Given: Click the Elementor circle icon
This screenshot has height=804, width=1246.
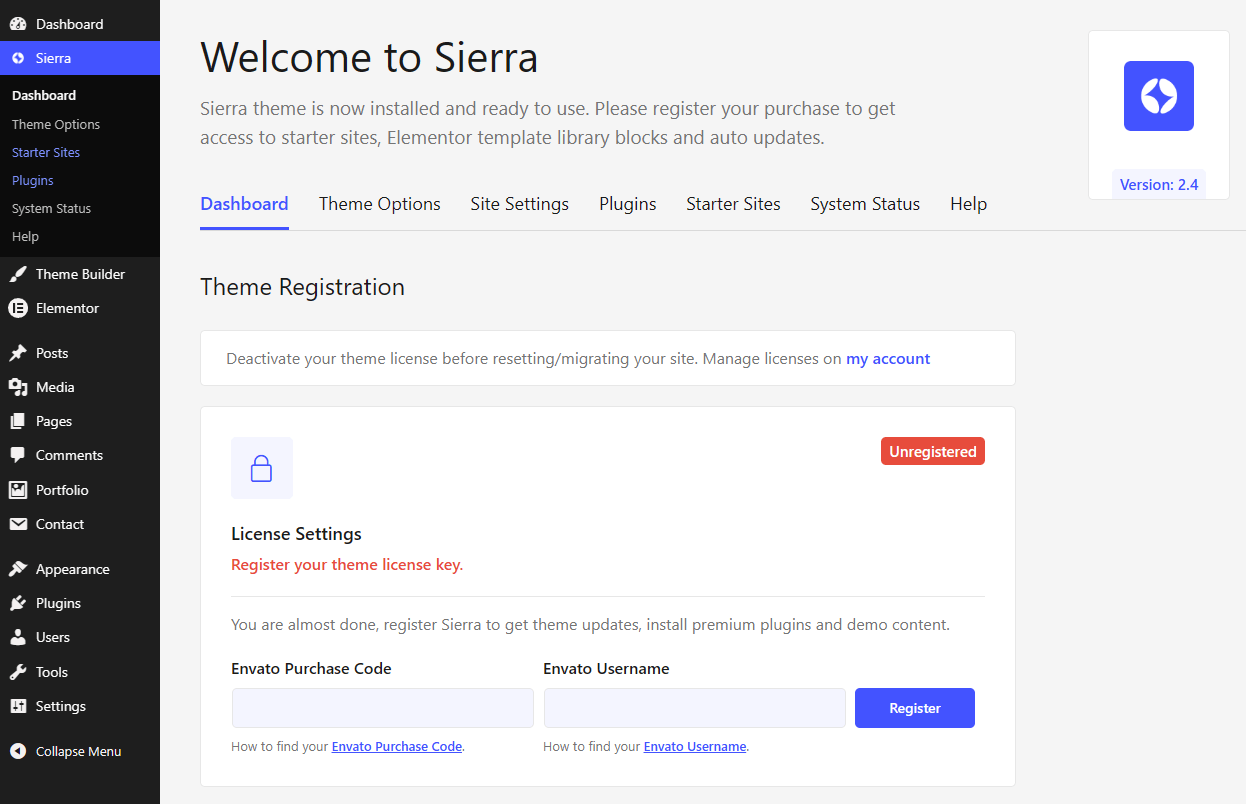Looking at the screenshot, I should pos(18,308).
